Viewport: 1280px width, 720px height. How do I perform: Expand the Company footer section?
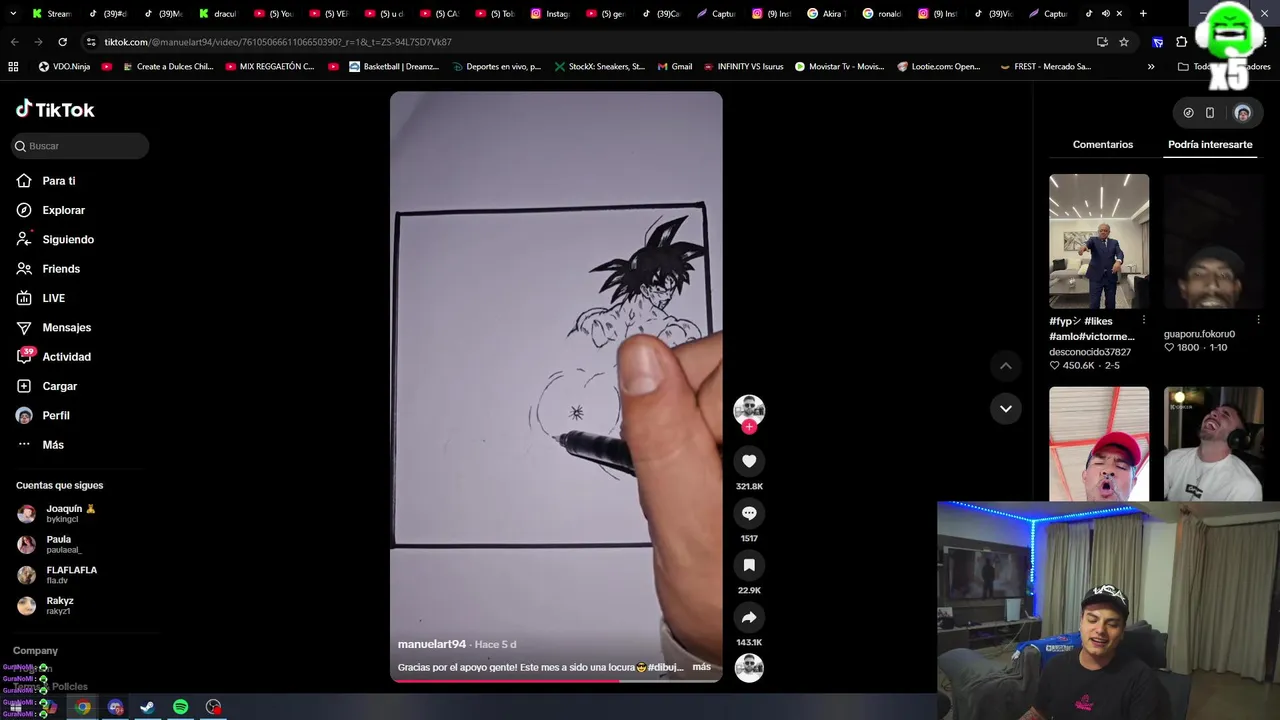click(35, 651)
